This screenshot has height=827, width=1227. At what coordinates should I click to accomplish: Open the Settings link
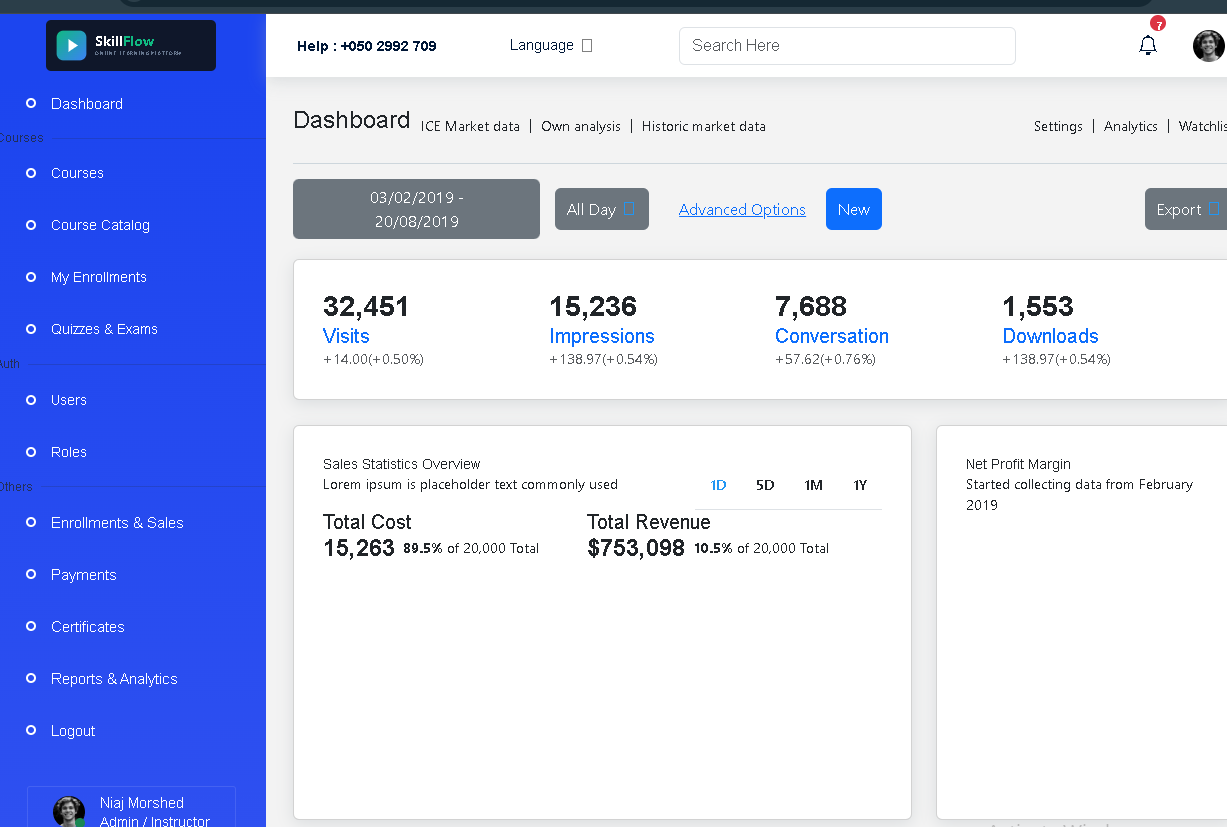coord(1058,126)
